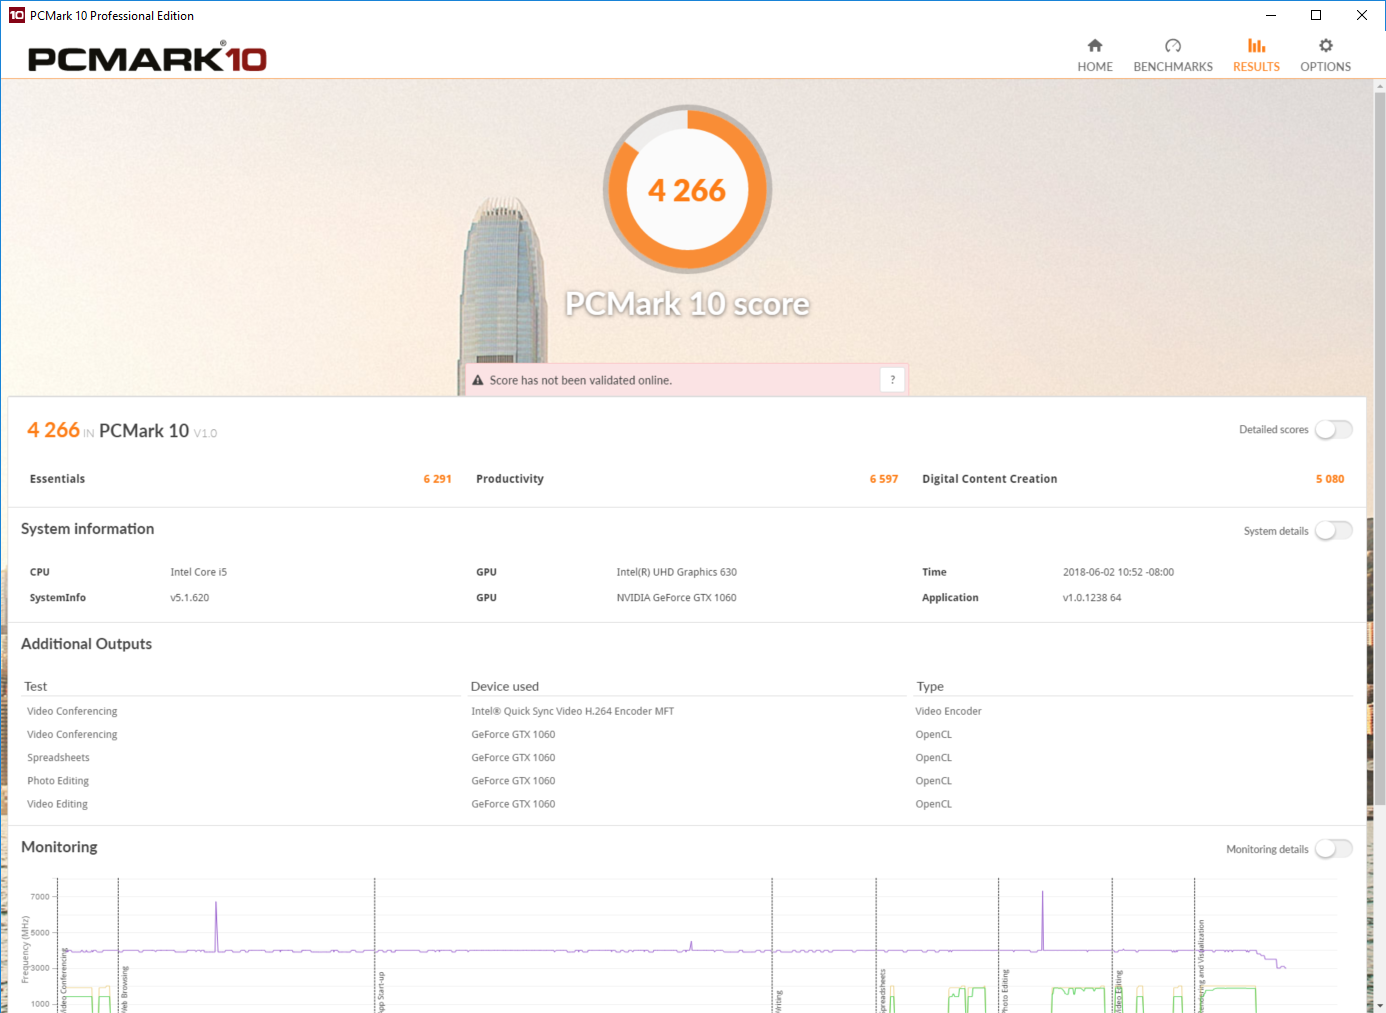Click the Productivity label

point(510,479)
